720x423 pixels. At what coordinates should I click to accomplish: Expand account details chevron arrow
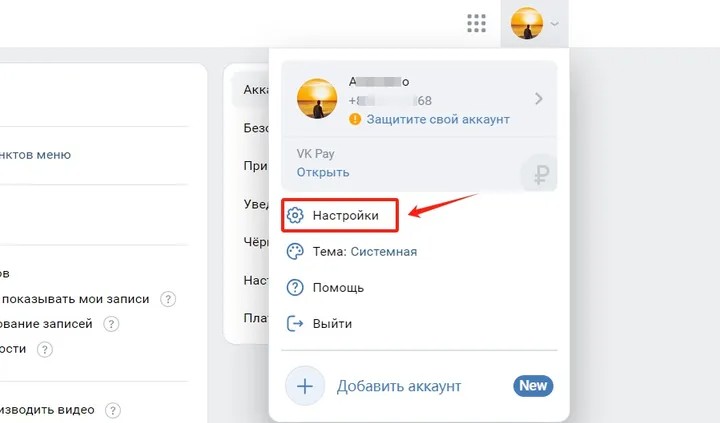539,99
